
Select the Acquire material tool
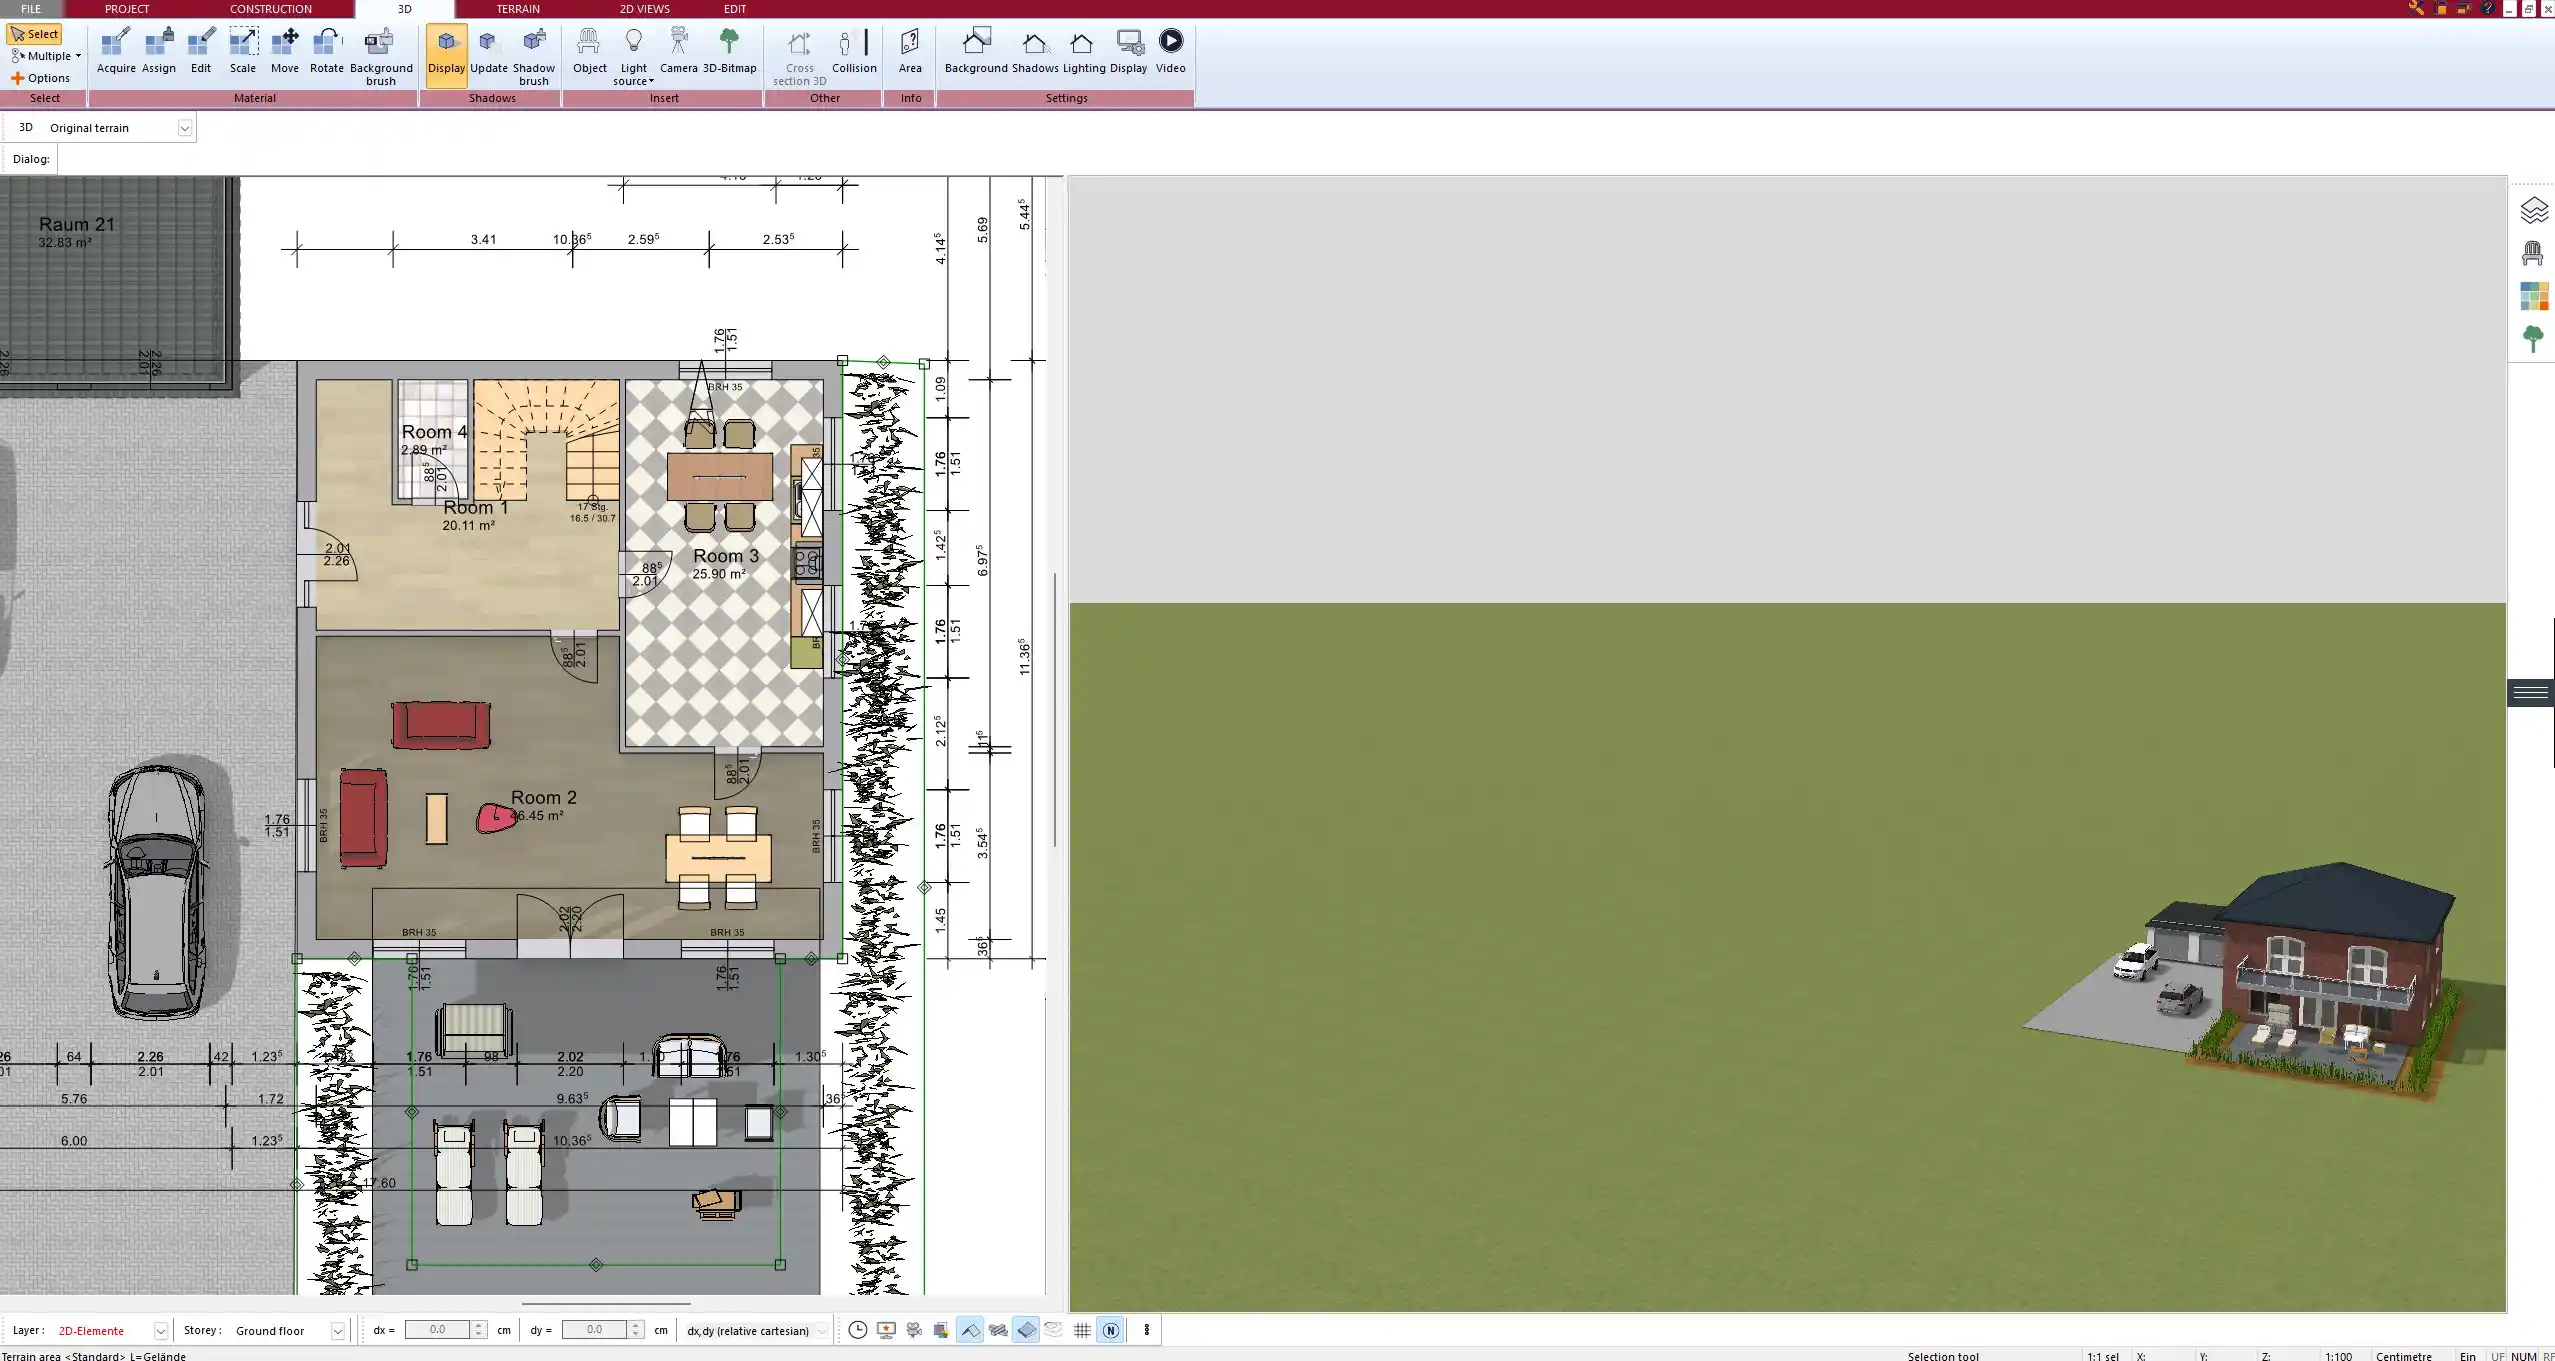116,52
